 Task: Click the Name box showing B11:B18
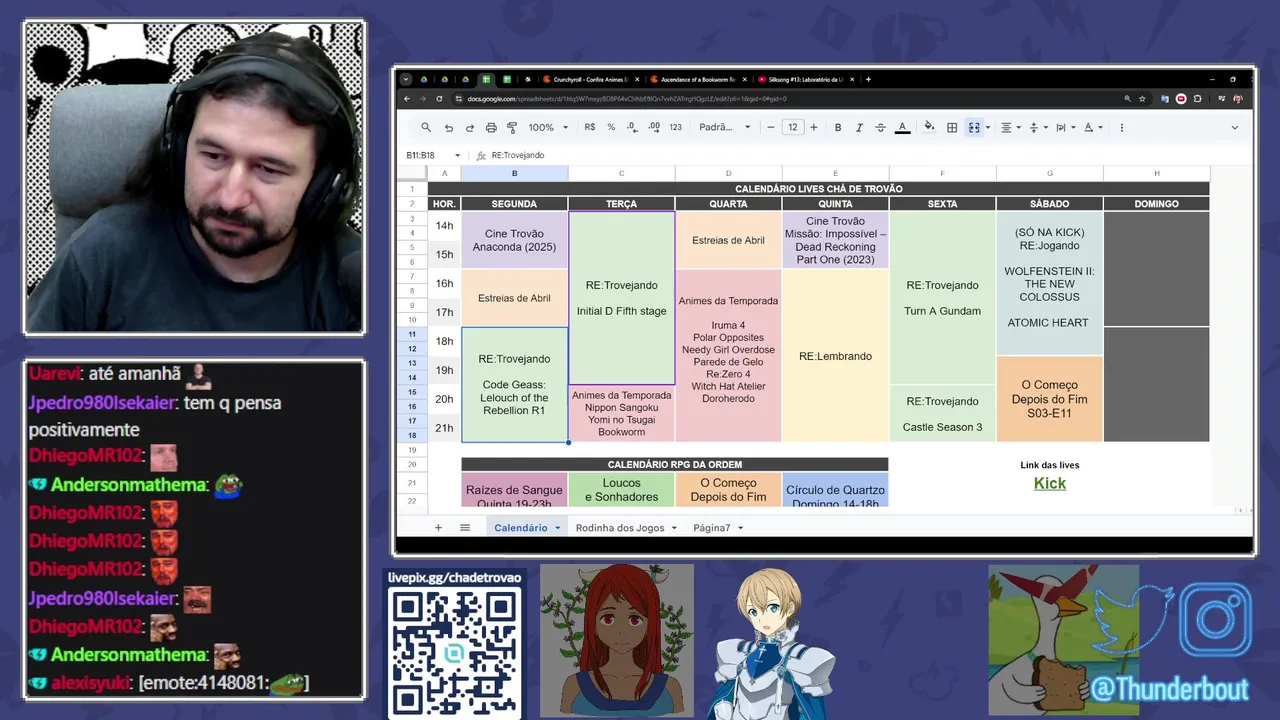(432, 155)
